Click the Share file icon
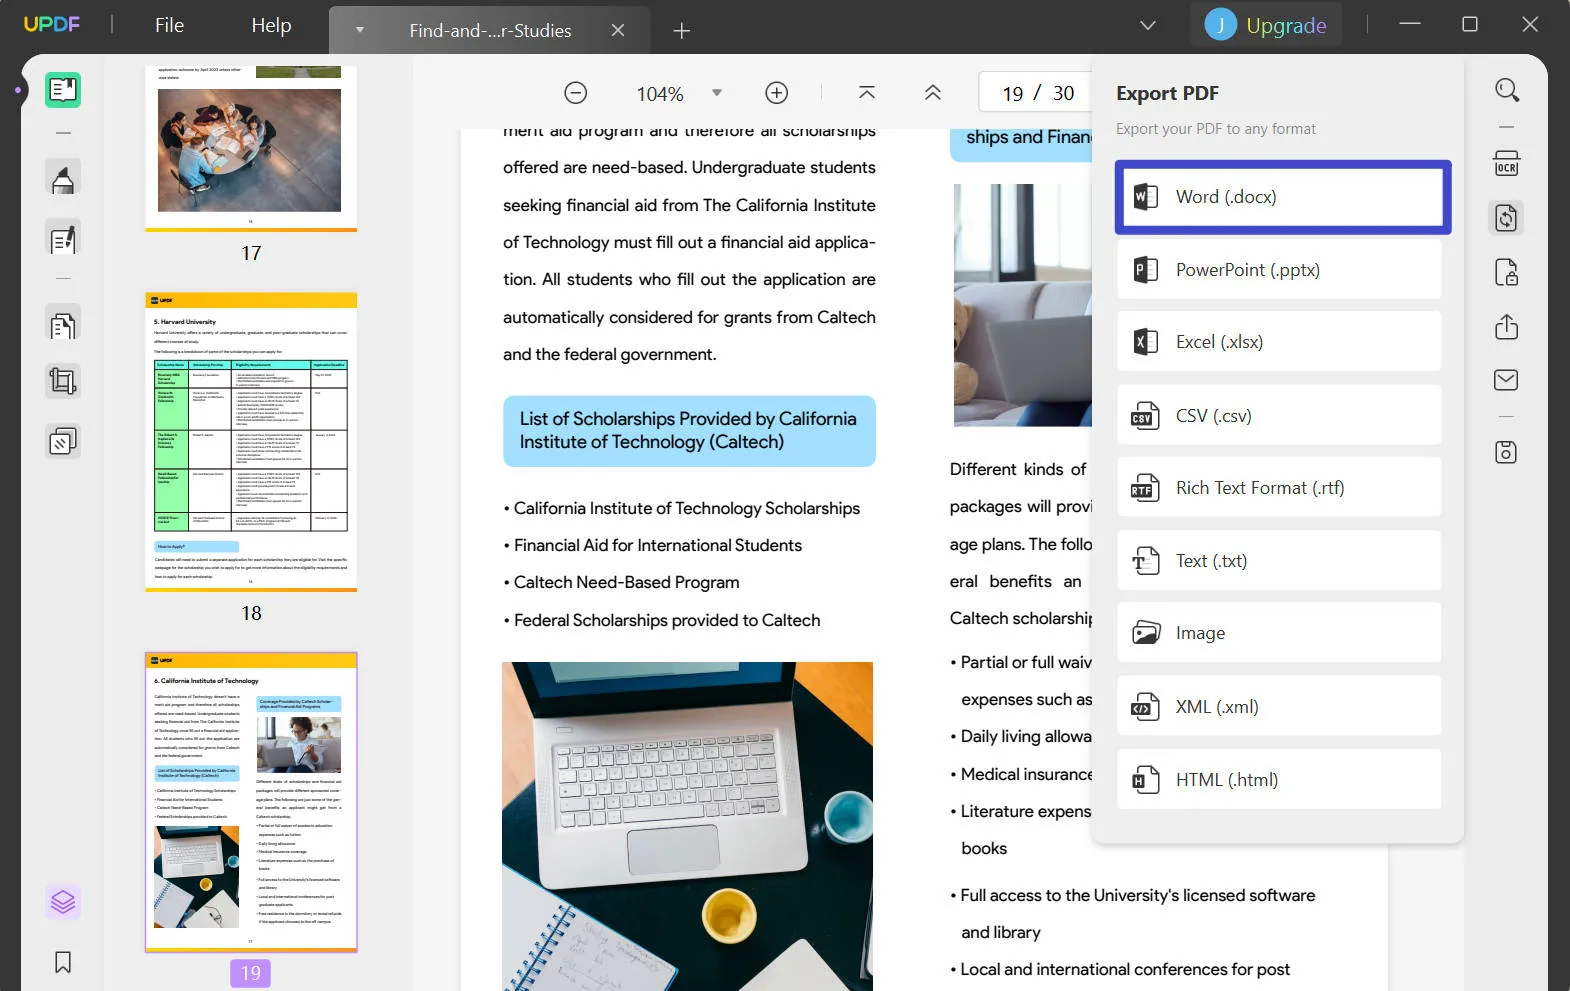Image resolution: width=1570 pixels, height=991 pixels. [1507, 327]
